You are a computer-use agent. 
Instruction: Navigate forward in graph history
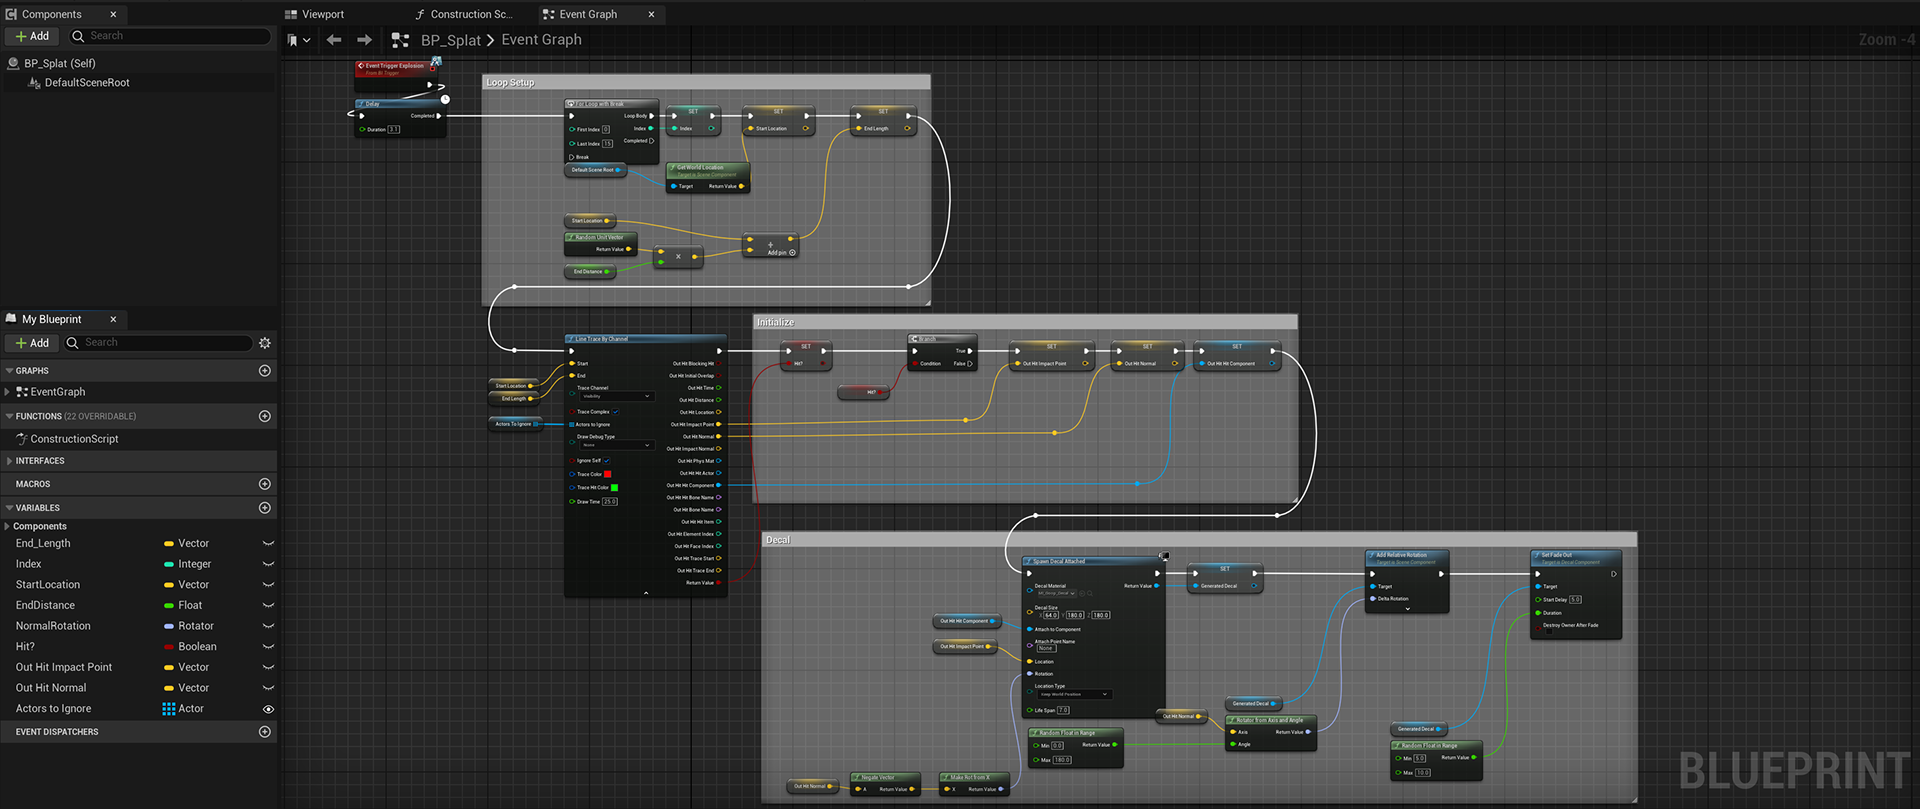(x=365, y=40)
